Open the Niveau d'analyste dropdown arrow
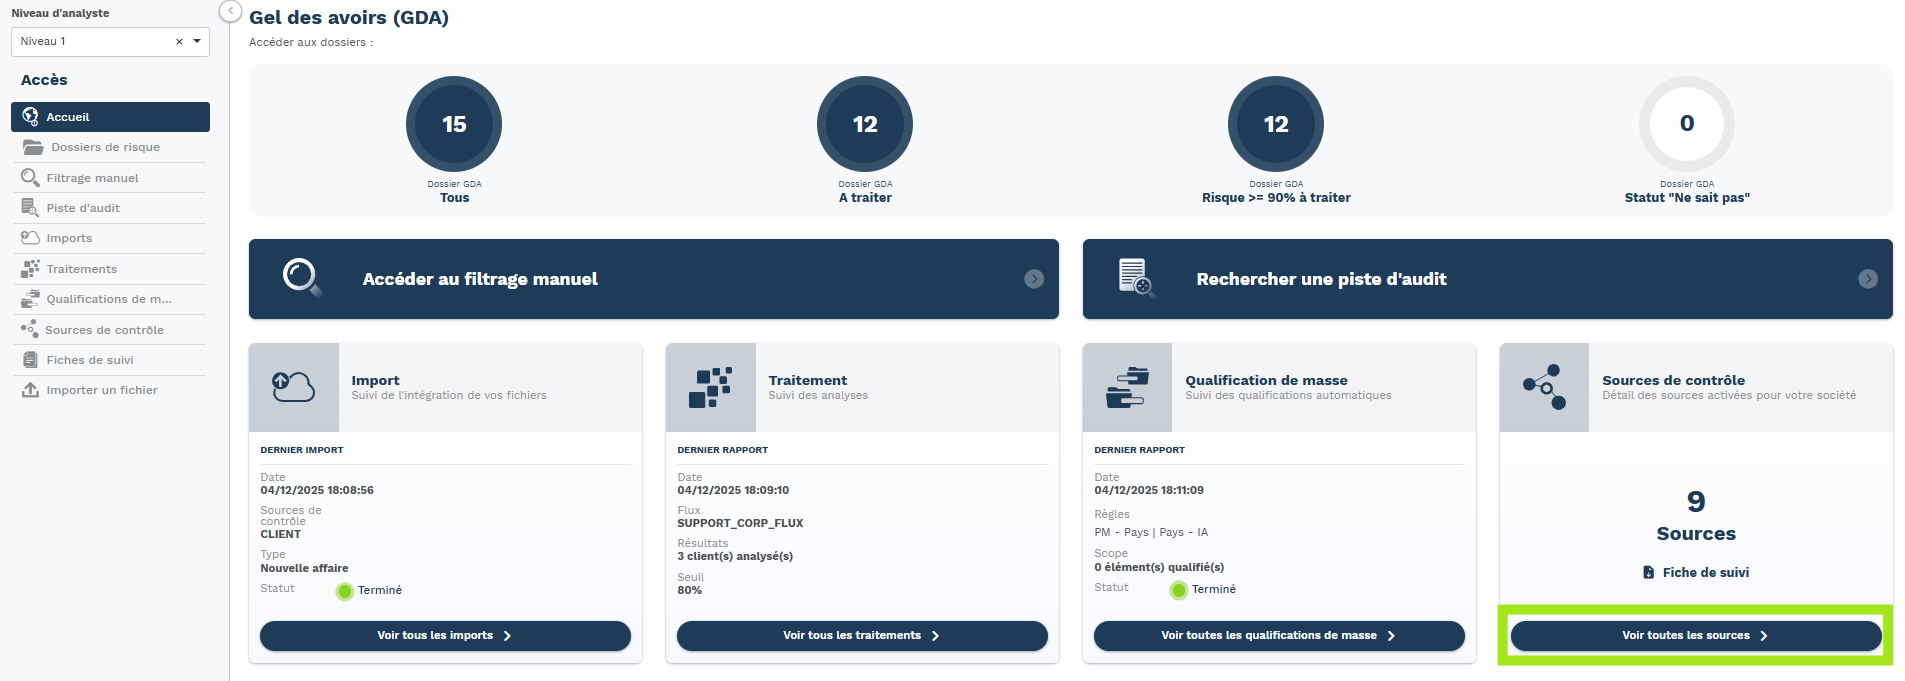 coord(197,41)
